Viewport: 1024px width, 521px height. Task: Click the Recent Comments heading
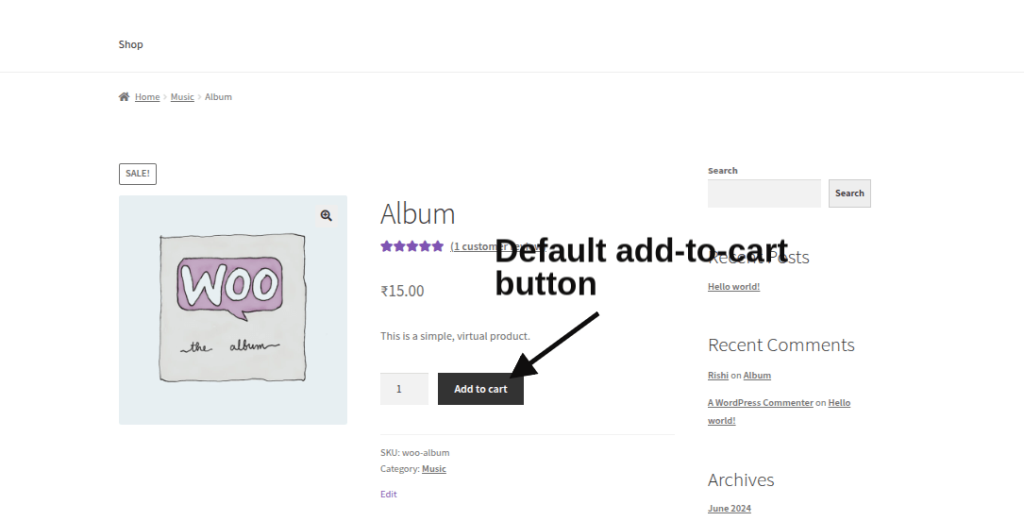pos(781,345)
